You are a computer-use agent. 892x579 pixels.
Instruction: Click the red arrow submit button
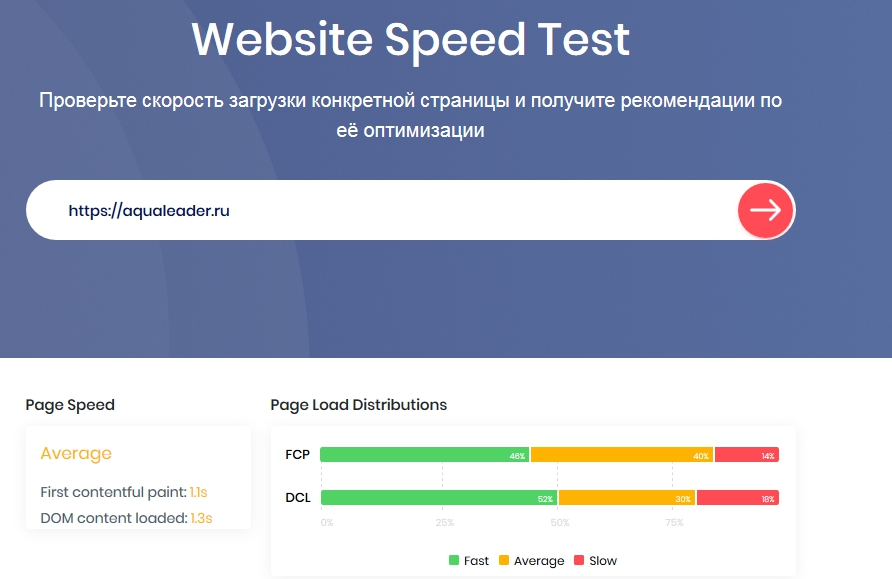point(766,210)
